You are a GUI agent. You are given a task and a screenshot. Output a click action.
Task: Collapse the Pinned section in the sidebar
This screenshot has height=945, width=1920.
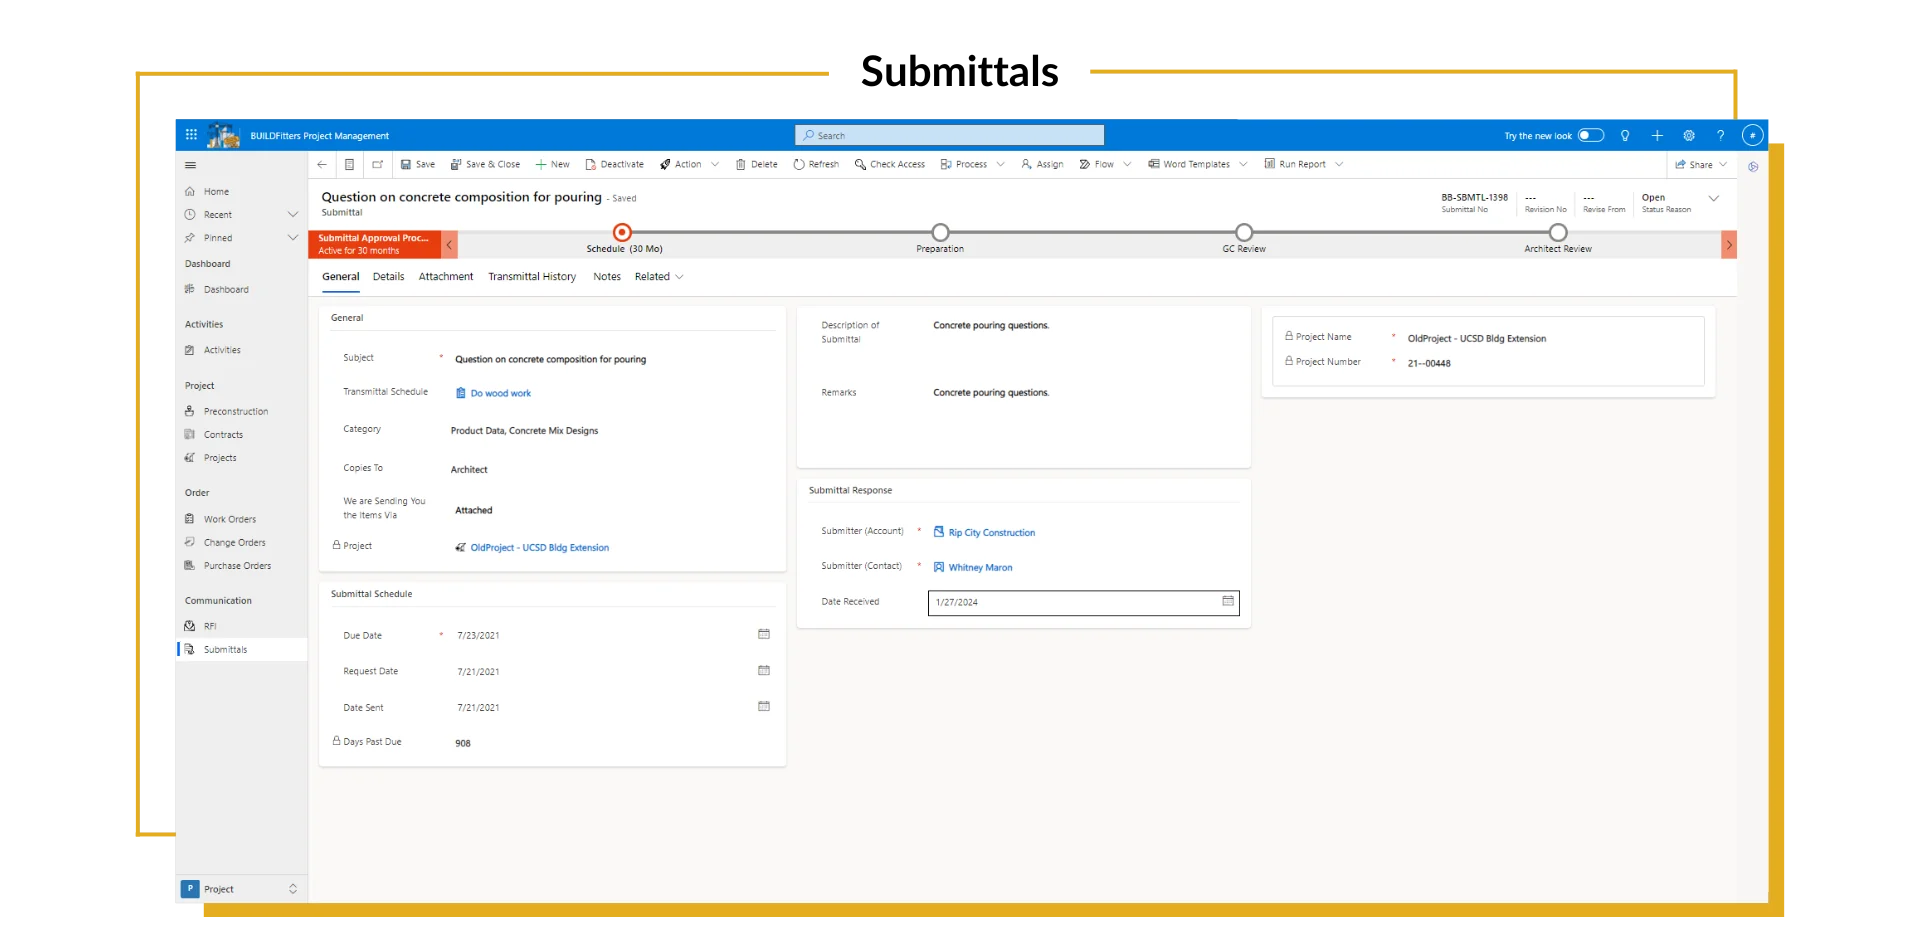point(293,238)
